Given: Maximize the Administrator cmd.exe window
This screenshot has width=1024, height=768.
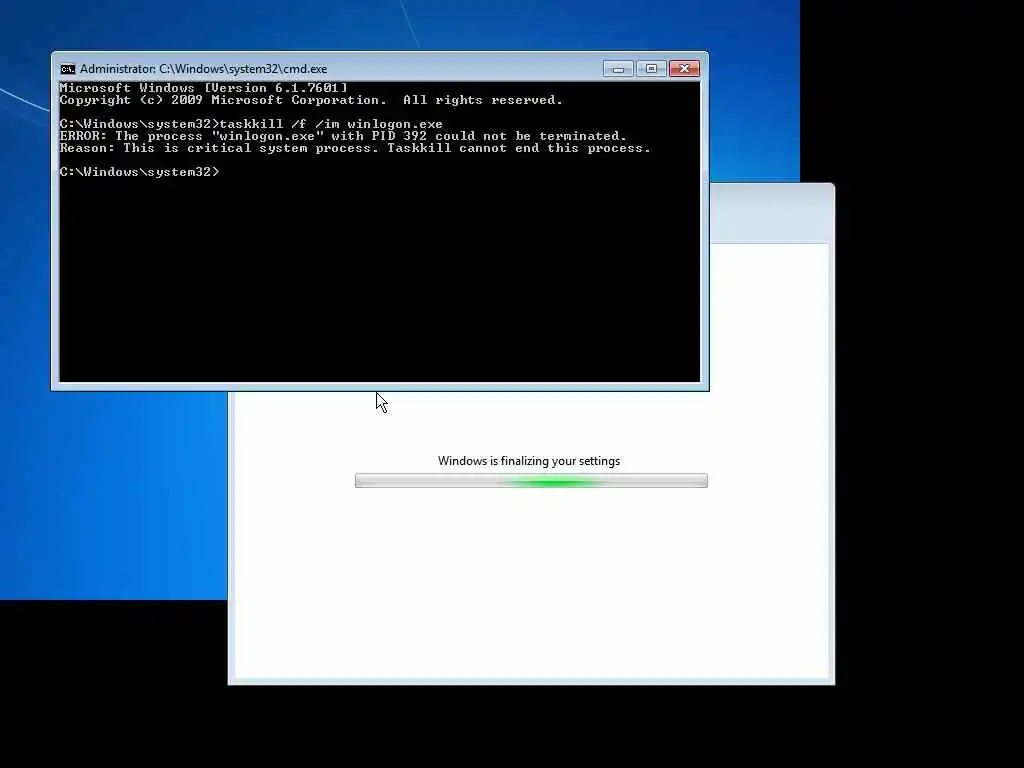Looking at the screenshot, I should pyautogui.click(x=651, y=69).
